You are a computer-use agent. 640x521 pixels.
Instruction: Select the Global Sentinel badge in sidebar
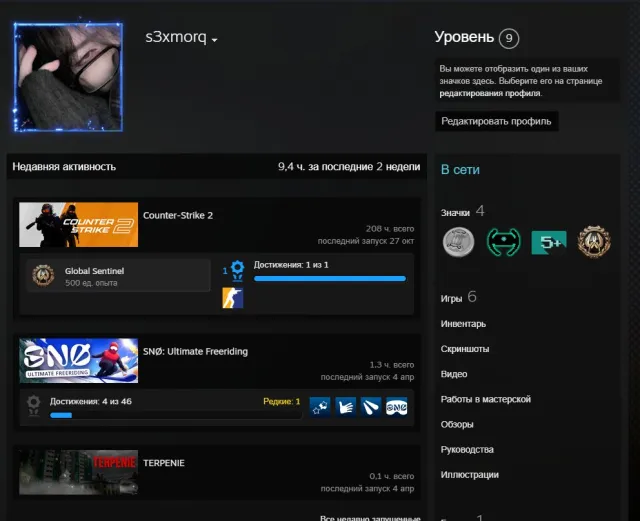point(594,242)
